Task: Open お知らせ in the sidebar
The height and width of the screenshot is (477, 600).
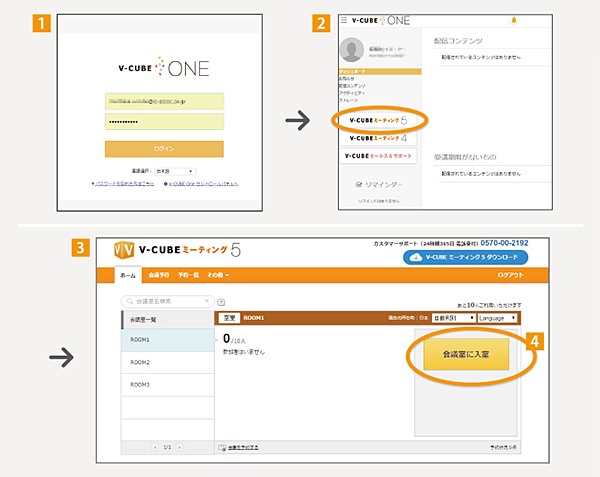Action: [347, 78]
